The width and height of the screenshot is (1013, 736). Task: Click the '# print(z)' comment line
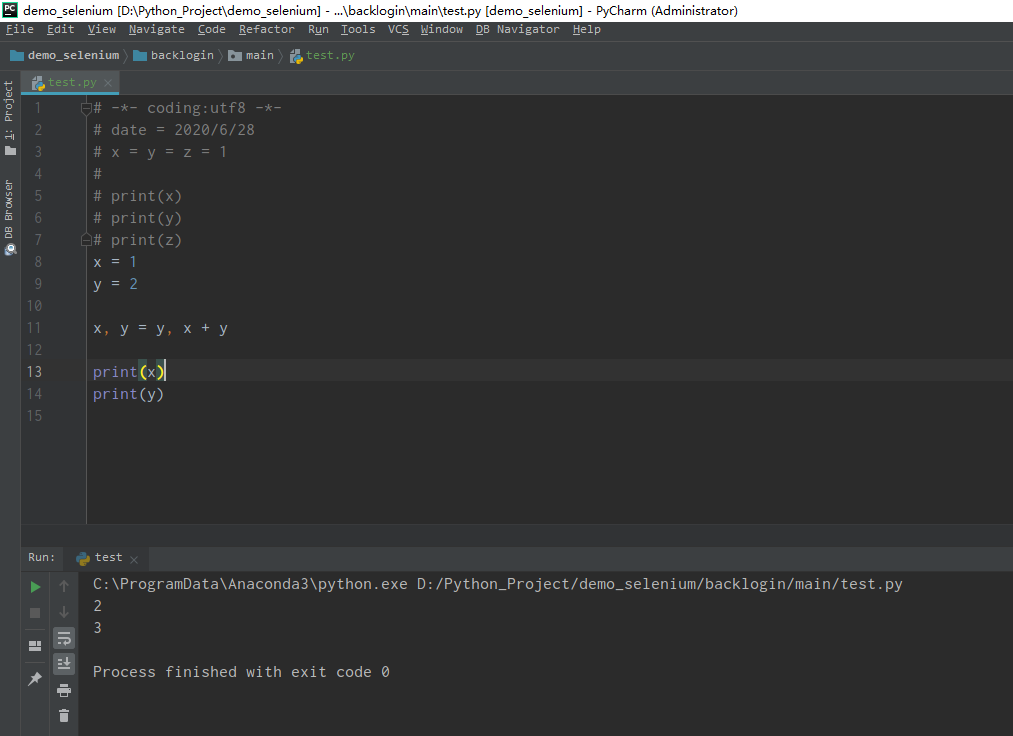[138, 240]
